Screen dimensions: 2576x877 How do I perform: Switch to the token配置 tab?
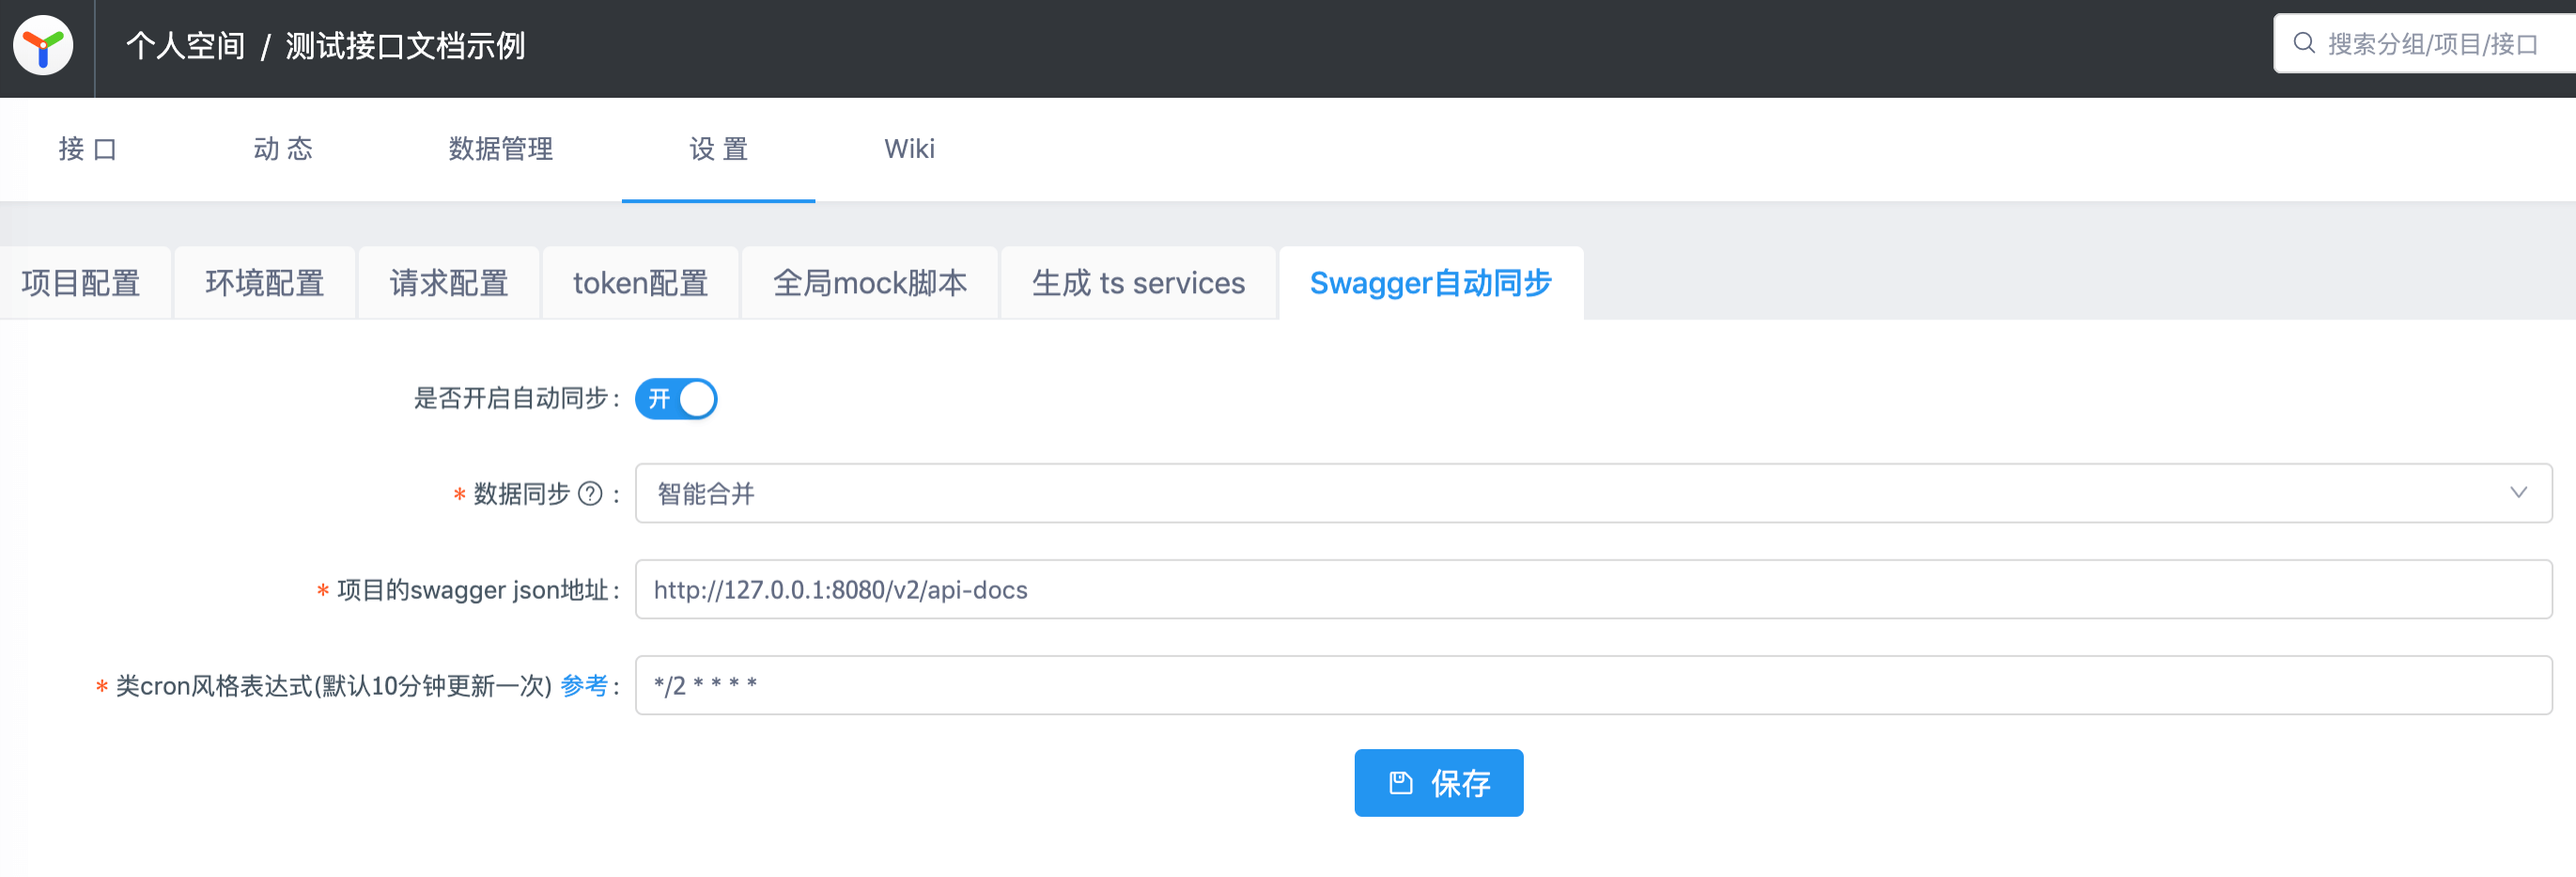coord(640,283)
